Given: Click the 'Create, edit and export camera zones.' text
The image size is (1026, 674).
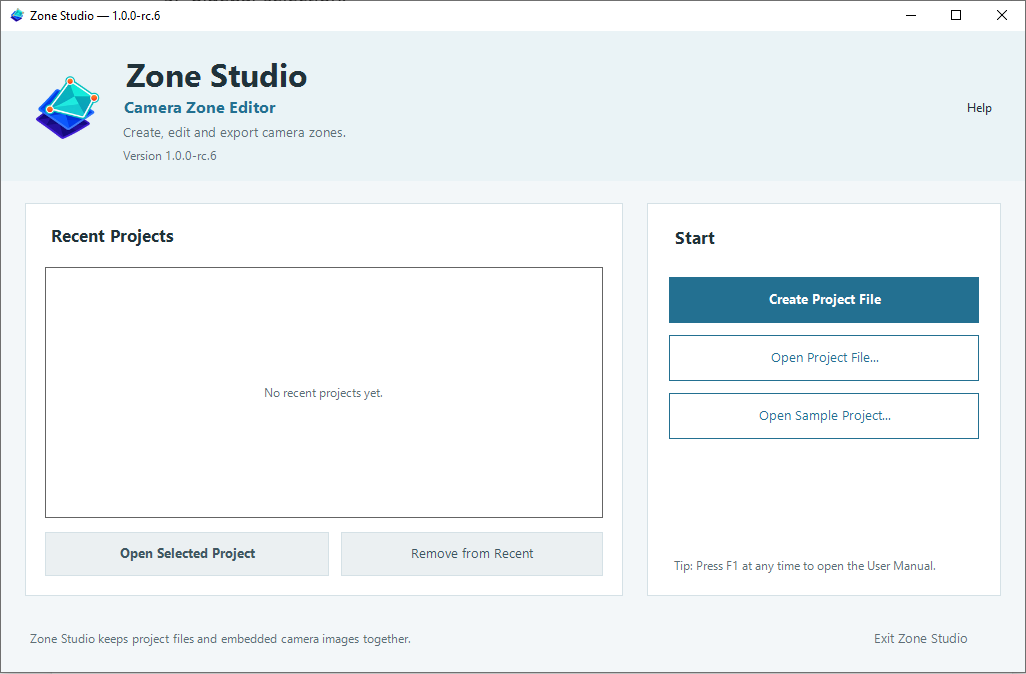Looking at the screenshot, I should coord(234,133).
